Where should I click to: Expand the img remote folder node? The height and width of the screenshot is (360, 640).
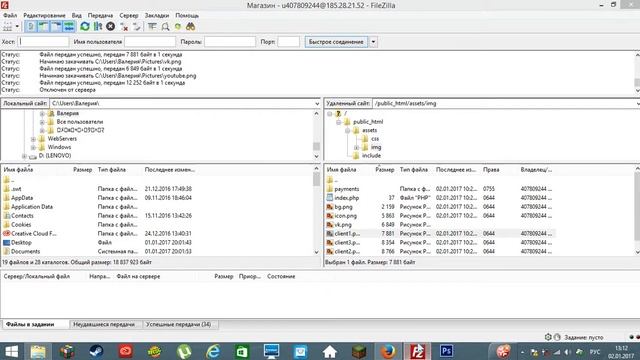pos(356,147)
